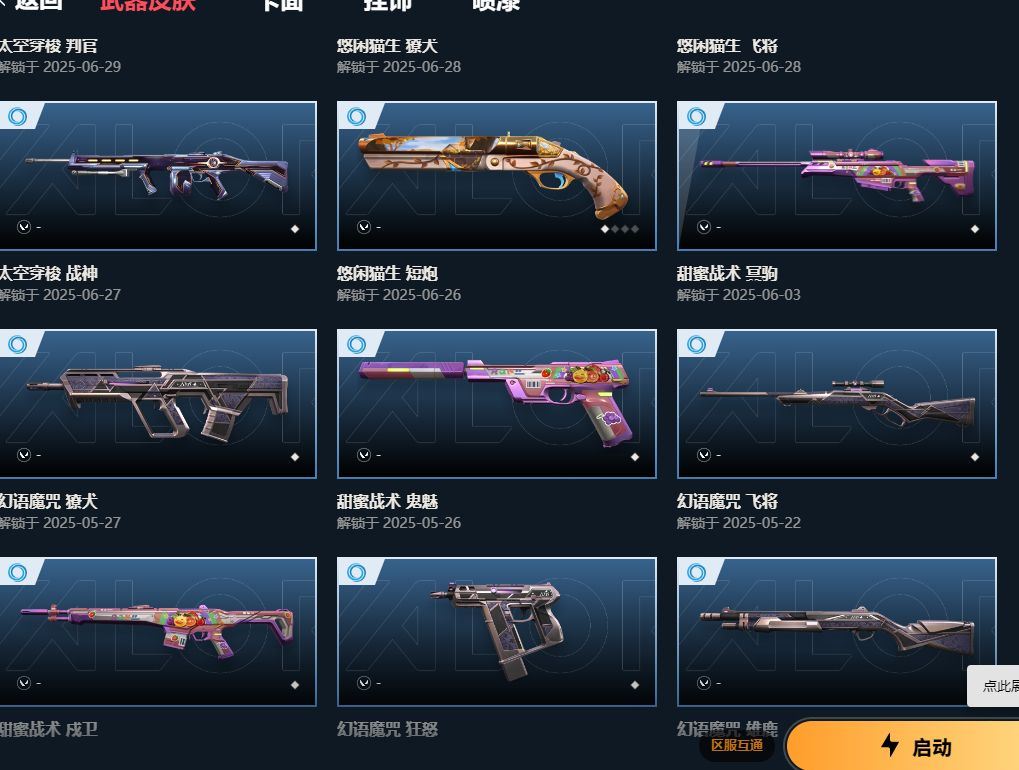Launch the game with the 启动 button
Viewport: 1019px width, 770px height.
coord(903,745)
